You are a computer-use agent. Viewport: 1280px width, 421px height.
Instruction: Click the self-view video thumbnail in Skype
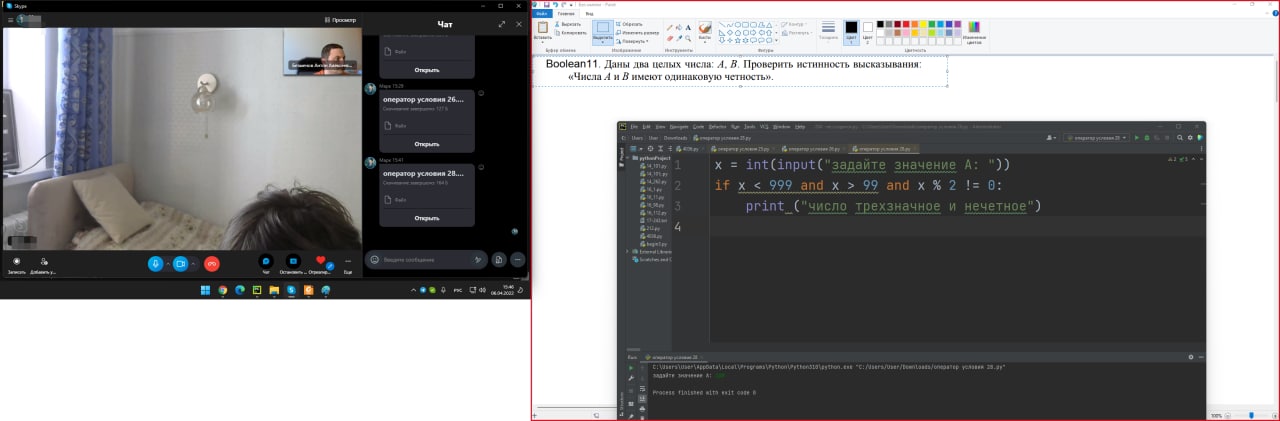point(322,49)
